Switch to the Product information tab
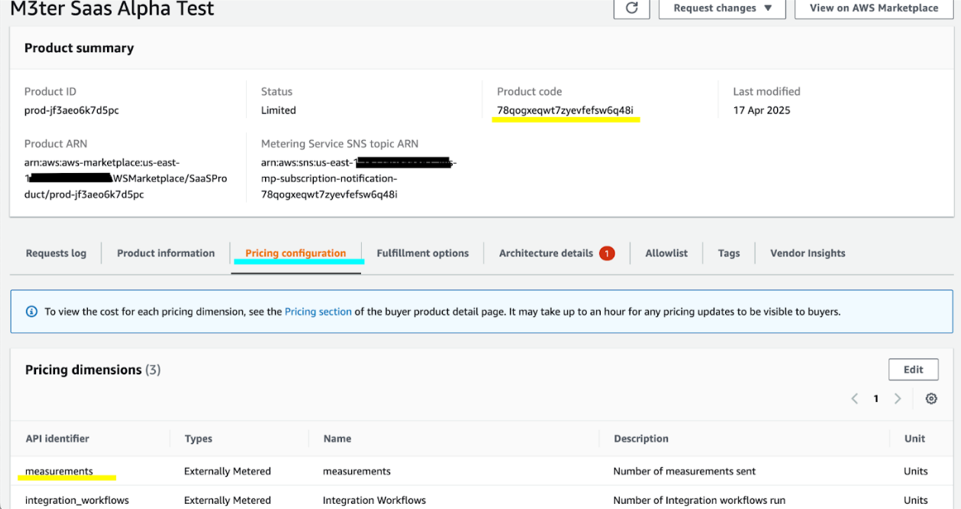Viewport: 961px width, 509px height. click(165, 254)
